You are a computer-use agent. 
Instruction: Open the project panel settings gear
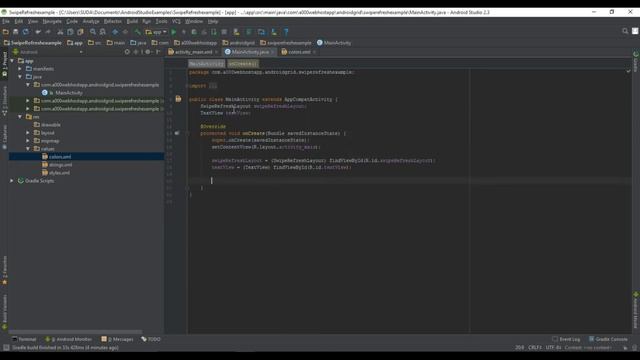[x=148, y=52]
